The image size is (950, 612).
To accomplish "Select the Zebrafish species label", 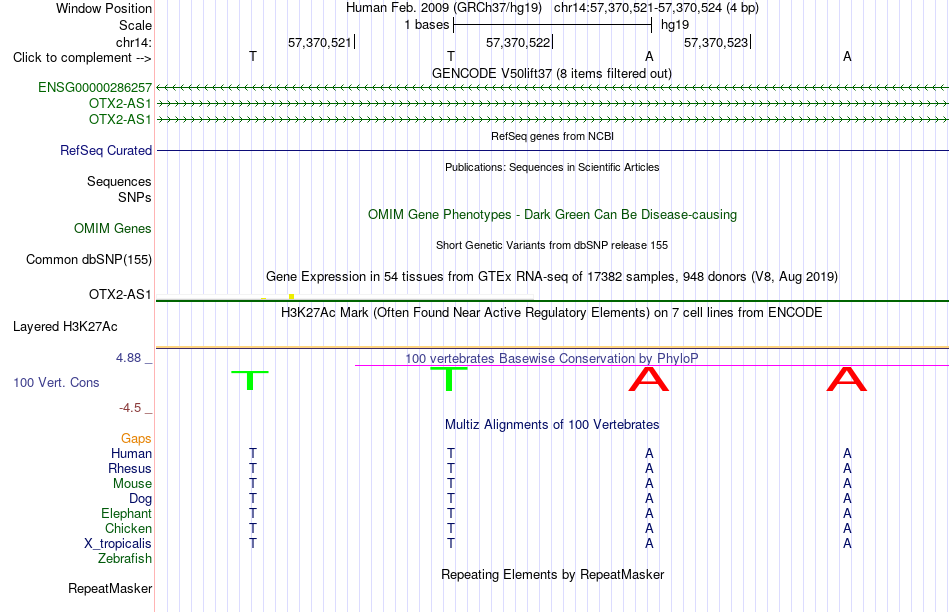I will coord(125,558).
